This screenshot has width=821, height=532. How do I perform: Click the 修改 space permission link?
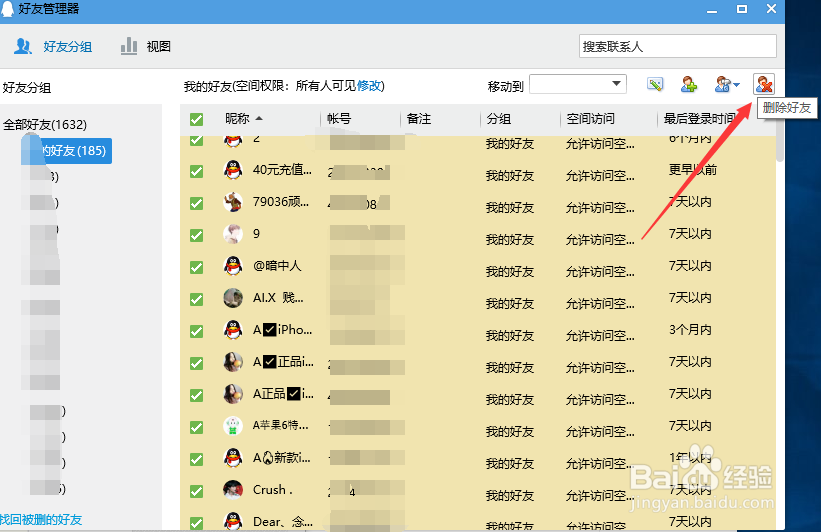(369, 86)
